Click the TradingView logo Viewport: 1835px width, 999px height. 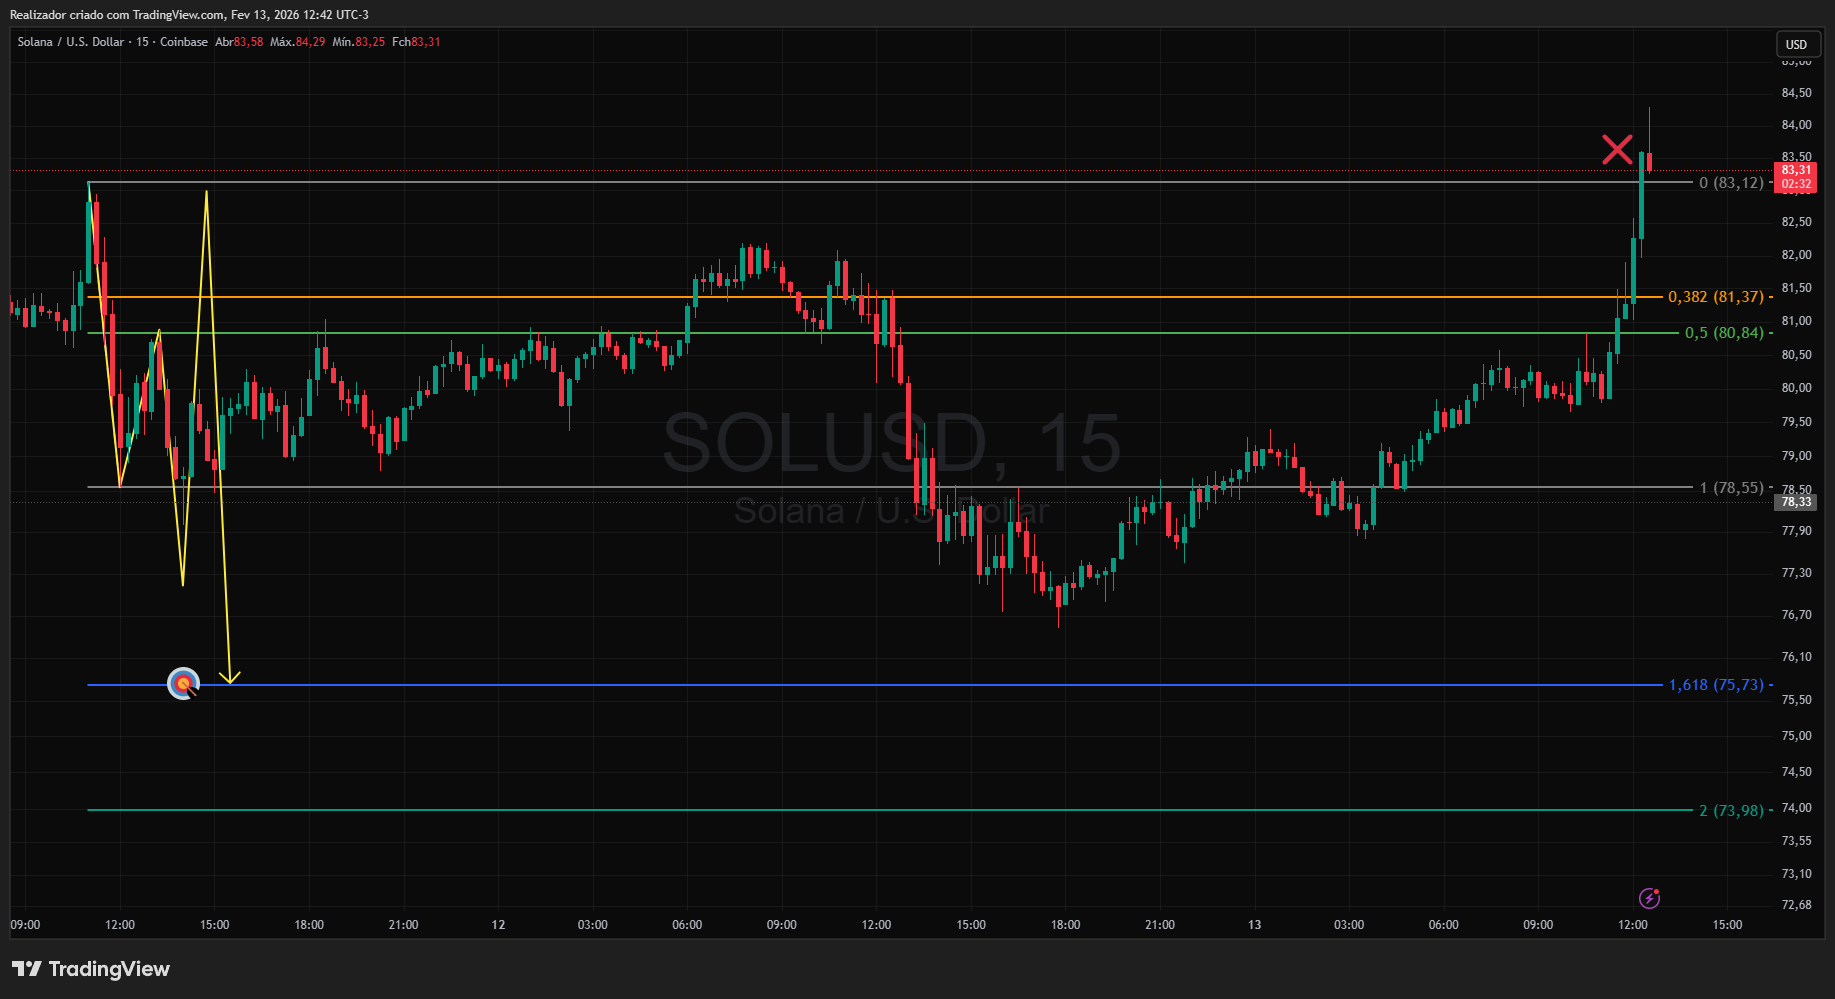[91, 969]
